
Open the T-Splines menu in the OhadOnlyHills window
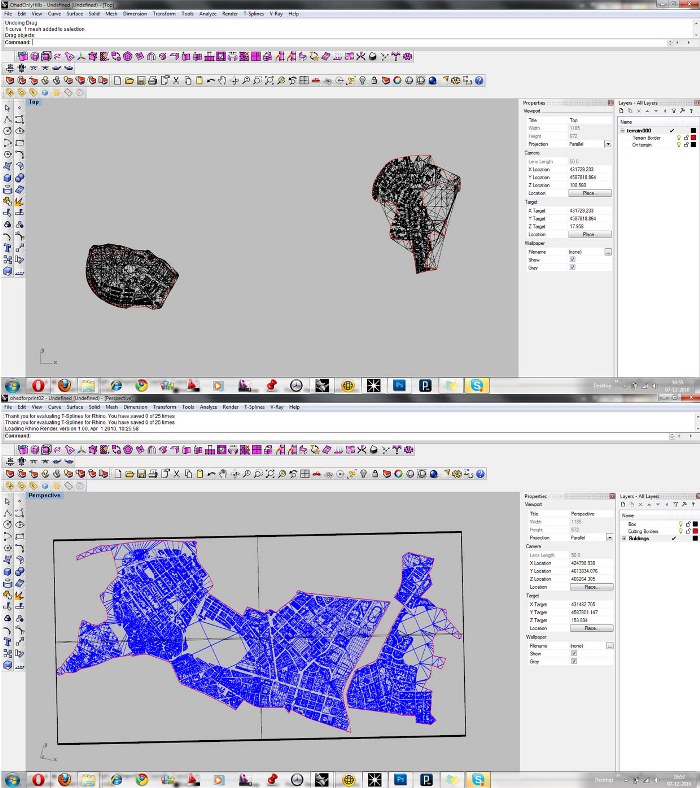pyautogui.click(x=254, y=15)
